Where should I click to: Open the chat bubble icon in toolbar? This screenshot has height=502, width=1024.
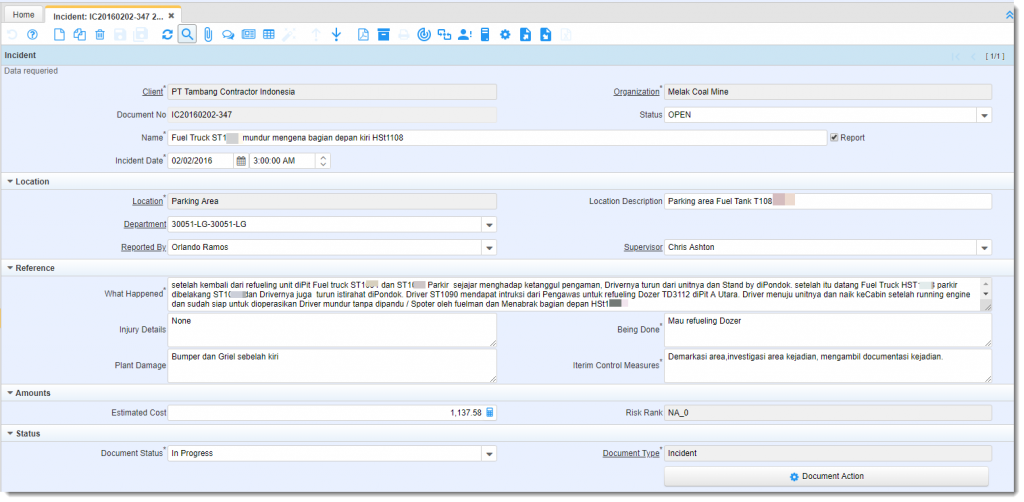(228, 35)
